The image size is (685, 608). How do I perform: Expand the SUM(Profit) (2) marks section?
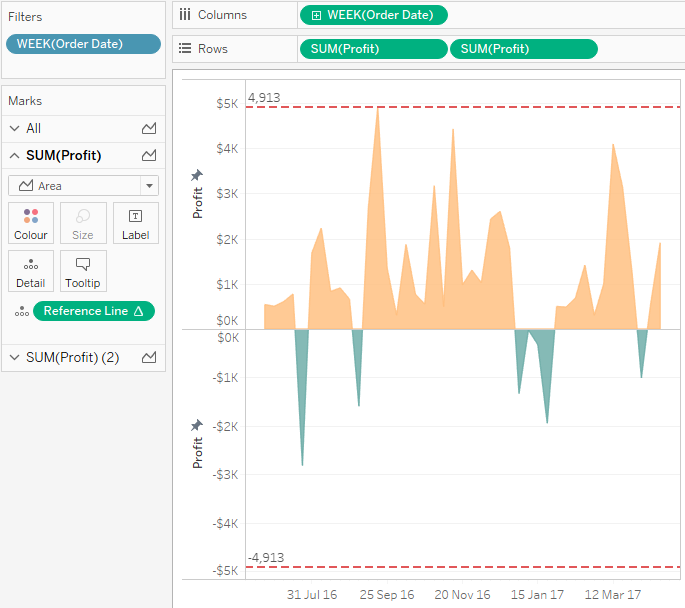click(14, 357)
